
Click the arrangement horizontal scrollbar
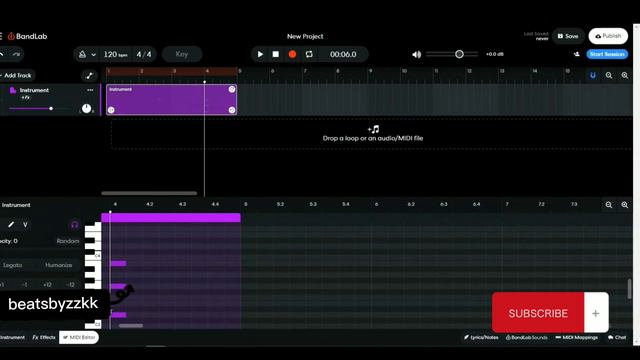pyautogui.click(x=149, y=193)
